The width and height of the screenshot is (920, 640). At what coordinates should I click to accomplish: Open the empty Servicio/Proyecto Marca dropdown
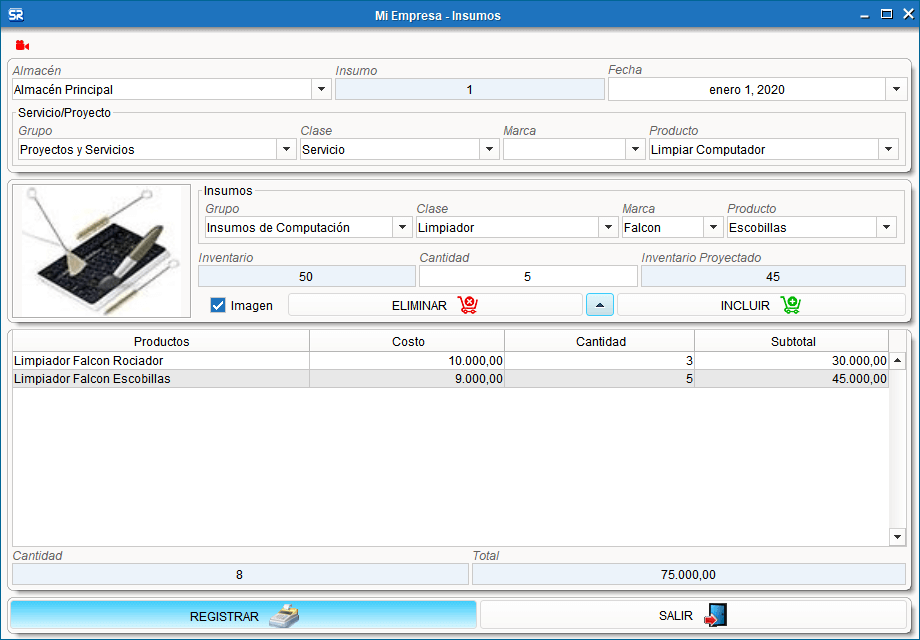coord(635,149)
